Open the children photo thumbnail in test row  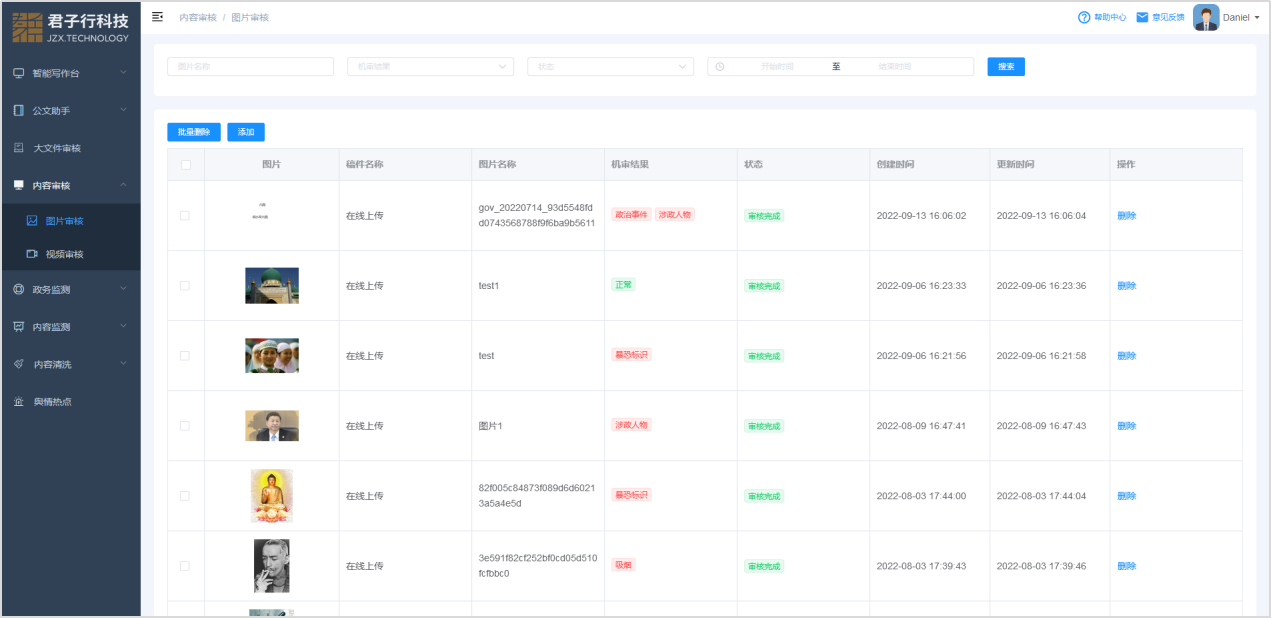tap(272, 355)
